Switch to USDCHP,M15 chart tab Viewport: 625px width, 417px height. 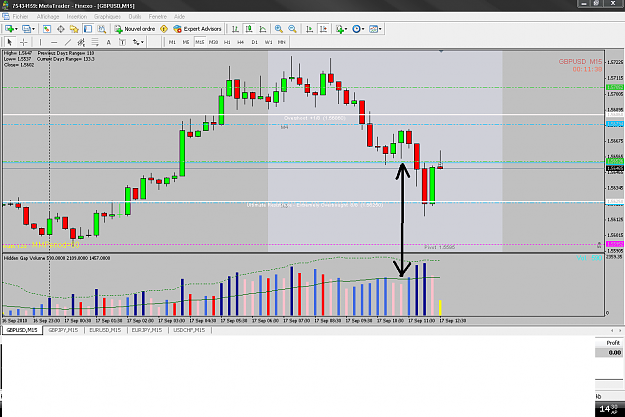click(189, 330)
